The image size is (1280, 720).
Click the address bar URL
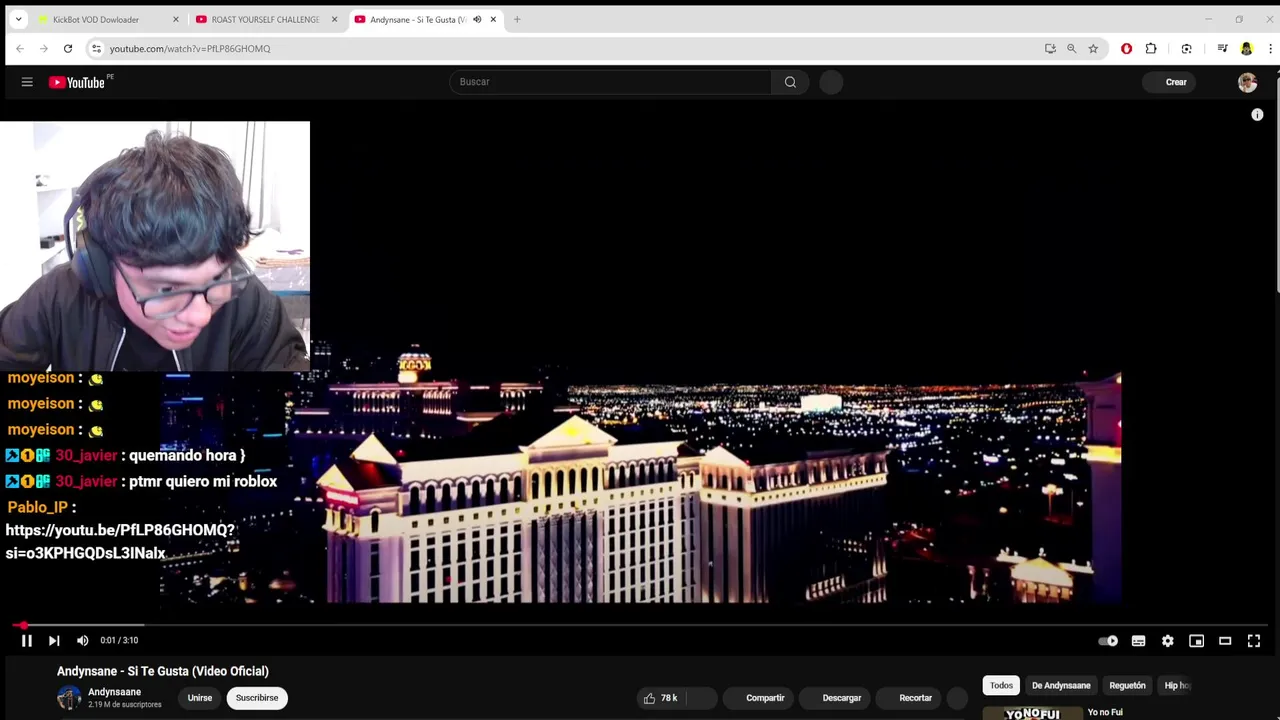pyautogui.click(x=190, y=48)
